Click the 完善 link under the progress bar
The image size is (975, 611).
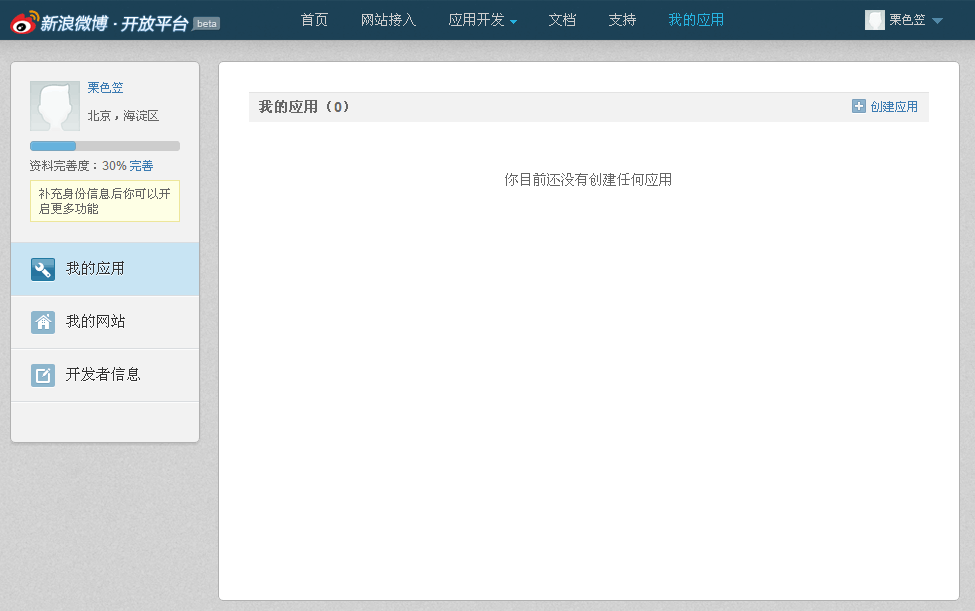(141, 166)
